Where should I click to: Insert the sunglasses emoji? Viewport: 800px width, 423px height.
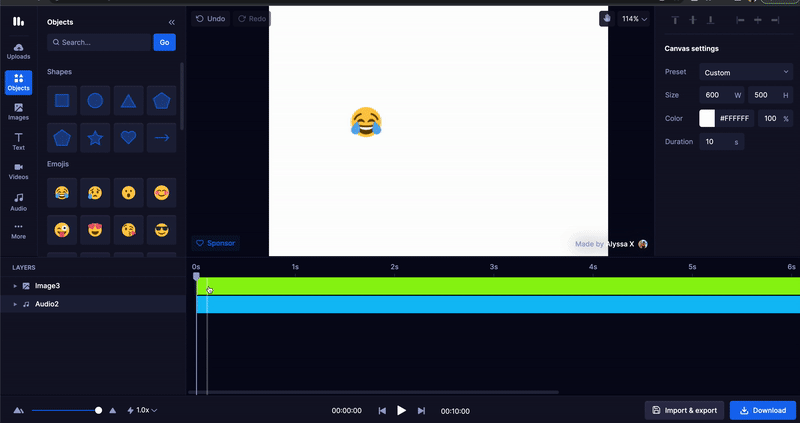pyautogui.click(x=162, y=230)
